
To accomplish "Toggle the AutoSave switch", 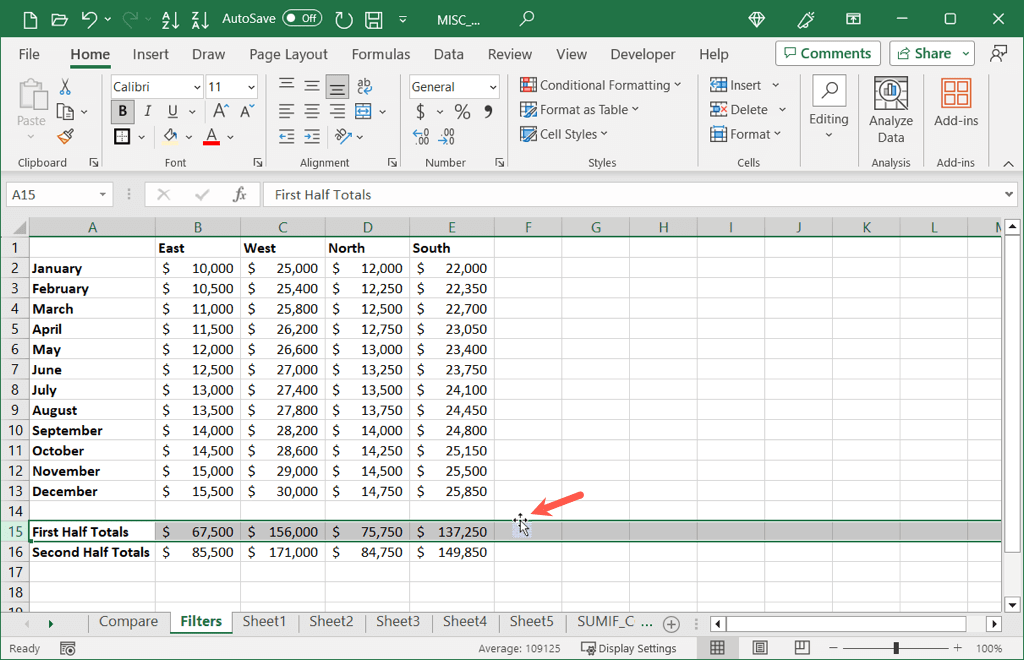I will pyautogui.click(x=302, y=18).
